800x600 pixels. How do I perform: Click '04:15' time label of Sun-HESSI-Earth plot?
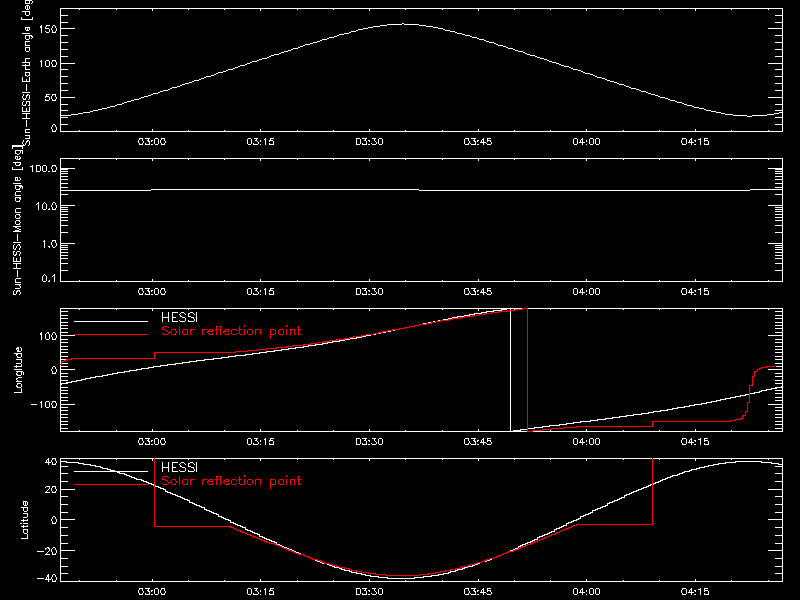[x=695, y=142]
